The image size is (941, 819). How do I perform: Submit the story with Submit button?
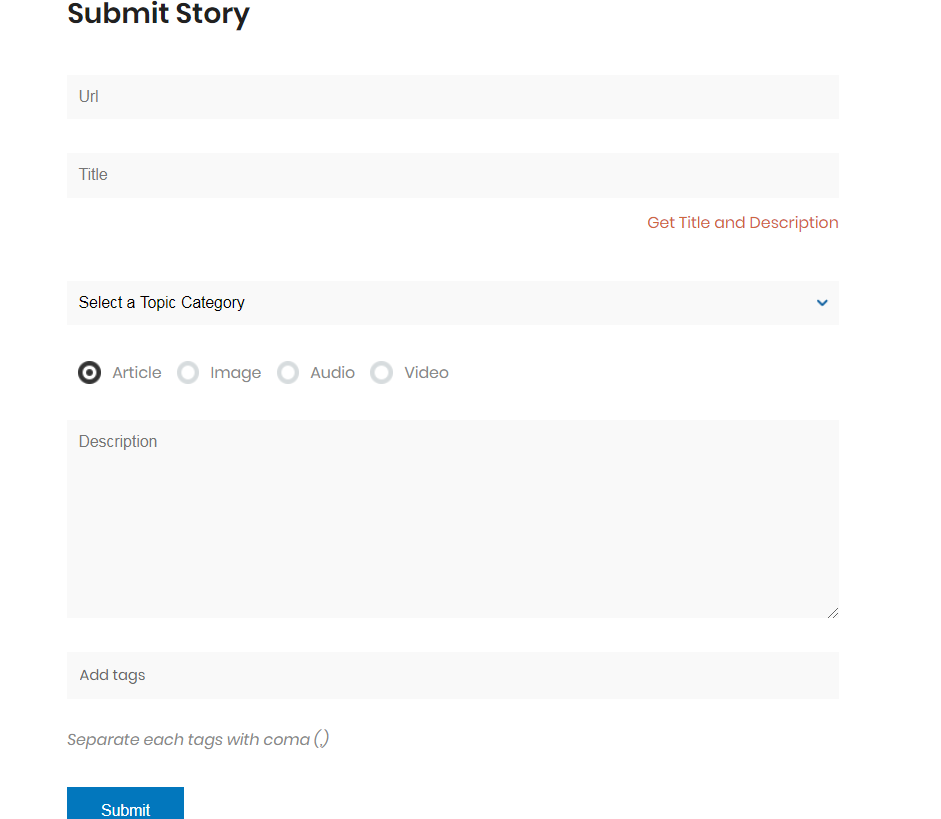pyautogui.click(x=125, y=804)
